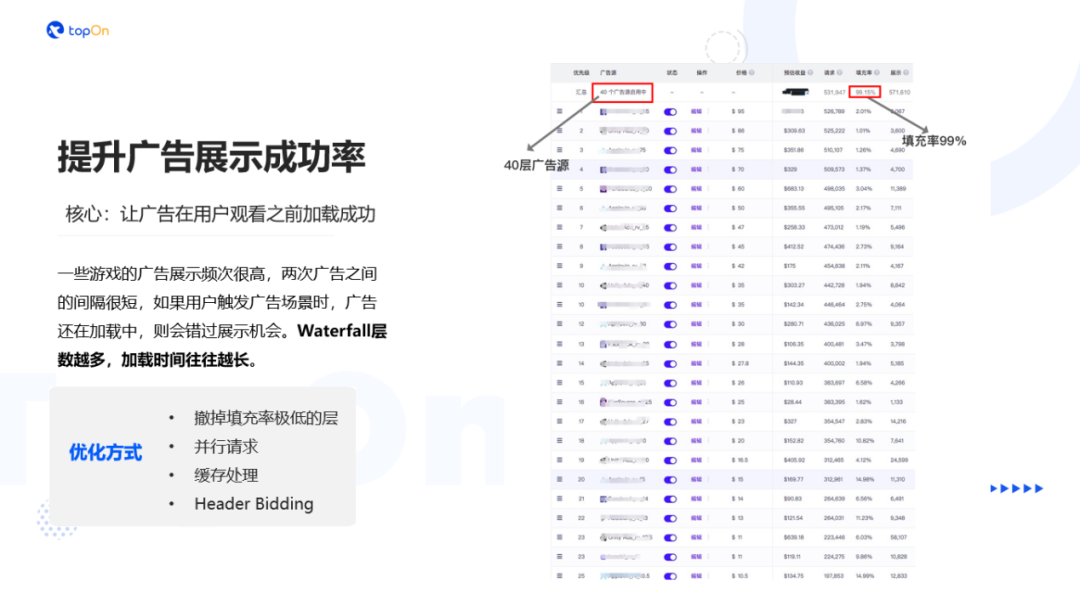This screenshot has height=606, width=1080.
Task: Click 编辑 in the $ 86 row
Action: click(x=696, y=131)
